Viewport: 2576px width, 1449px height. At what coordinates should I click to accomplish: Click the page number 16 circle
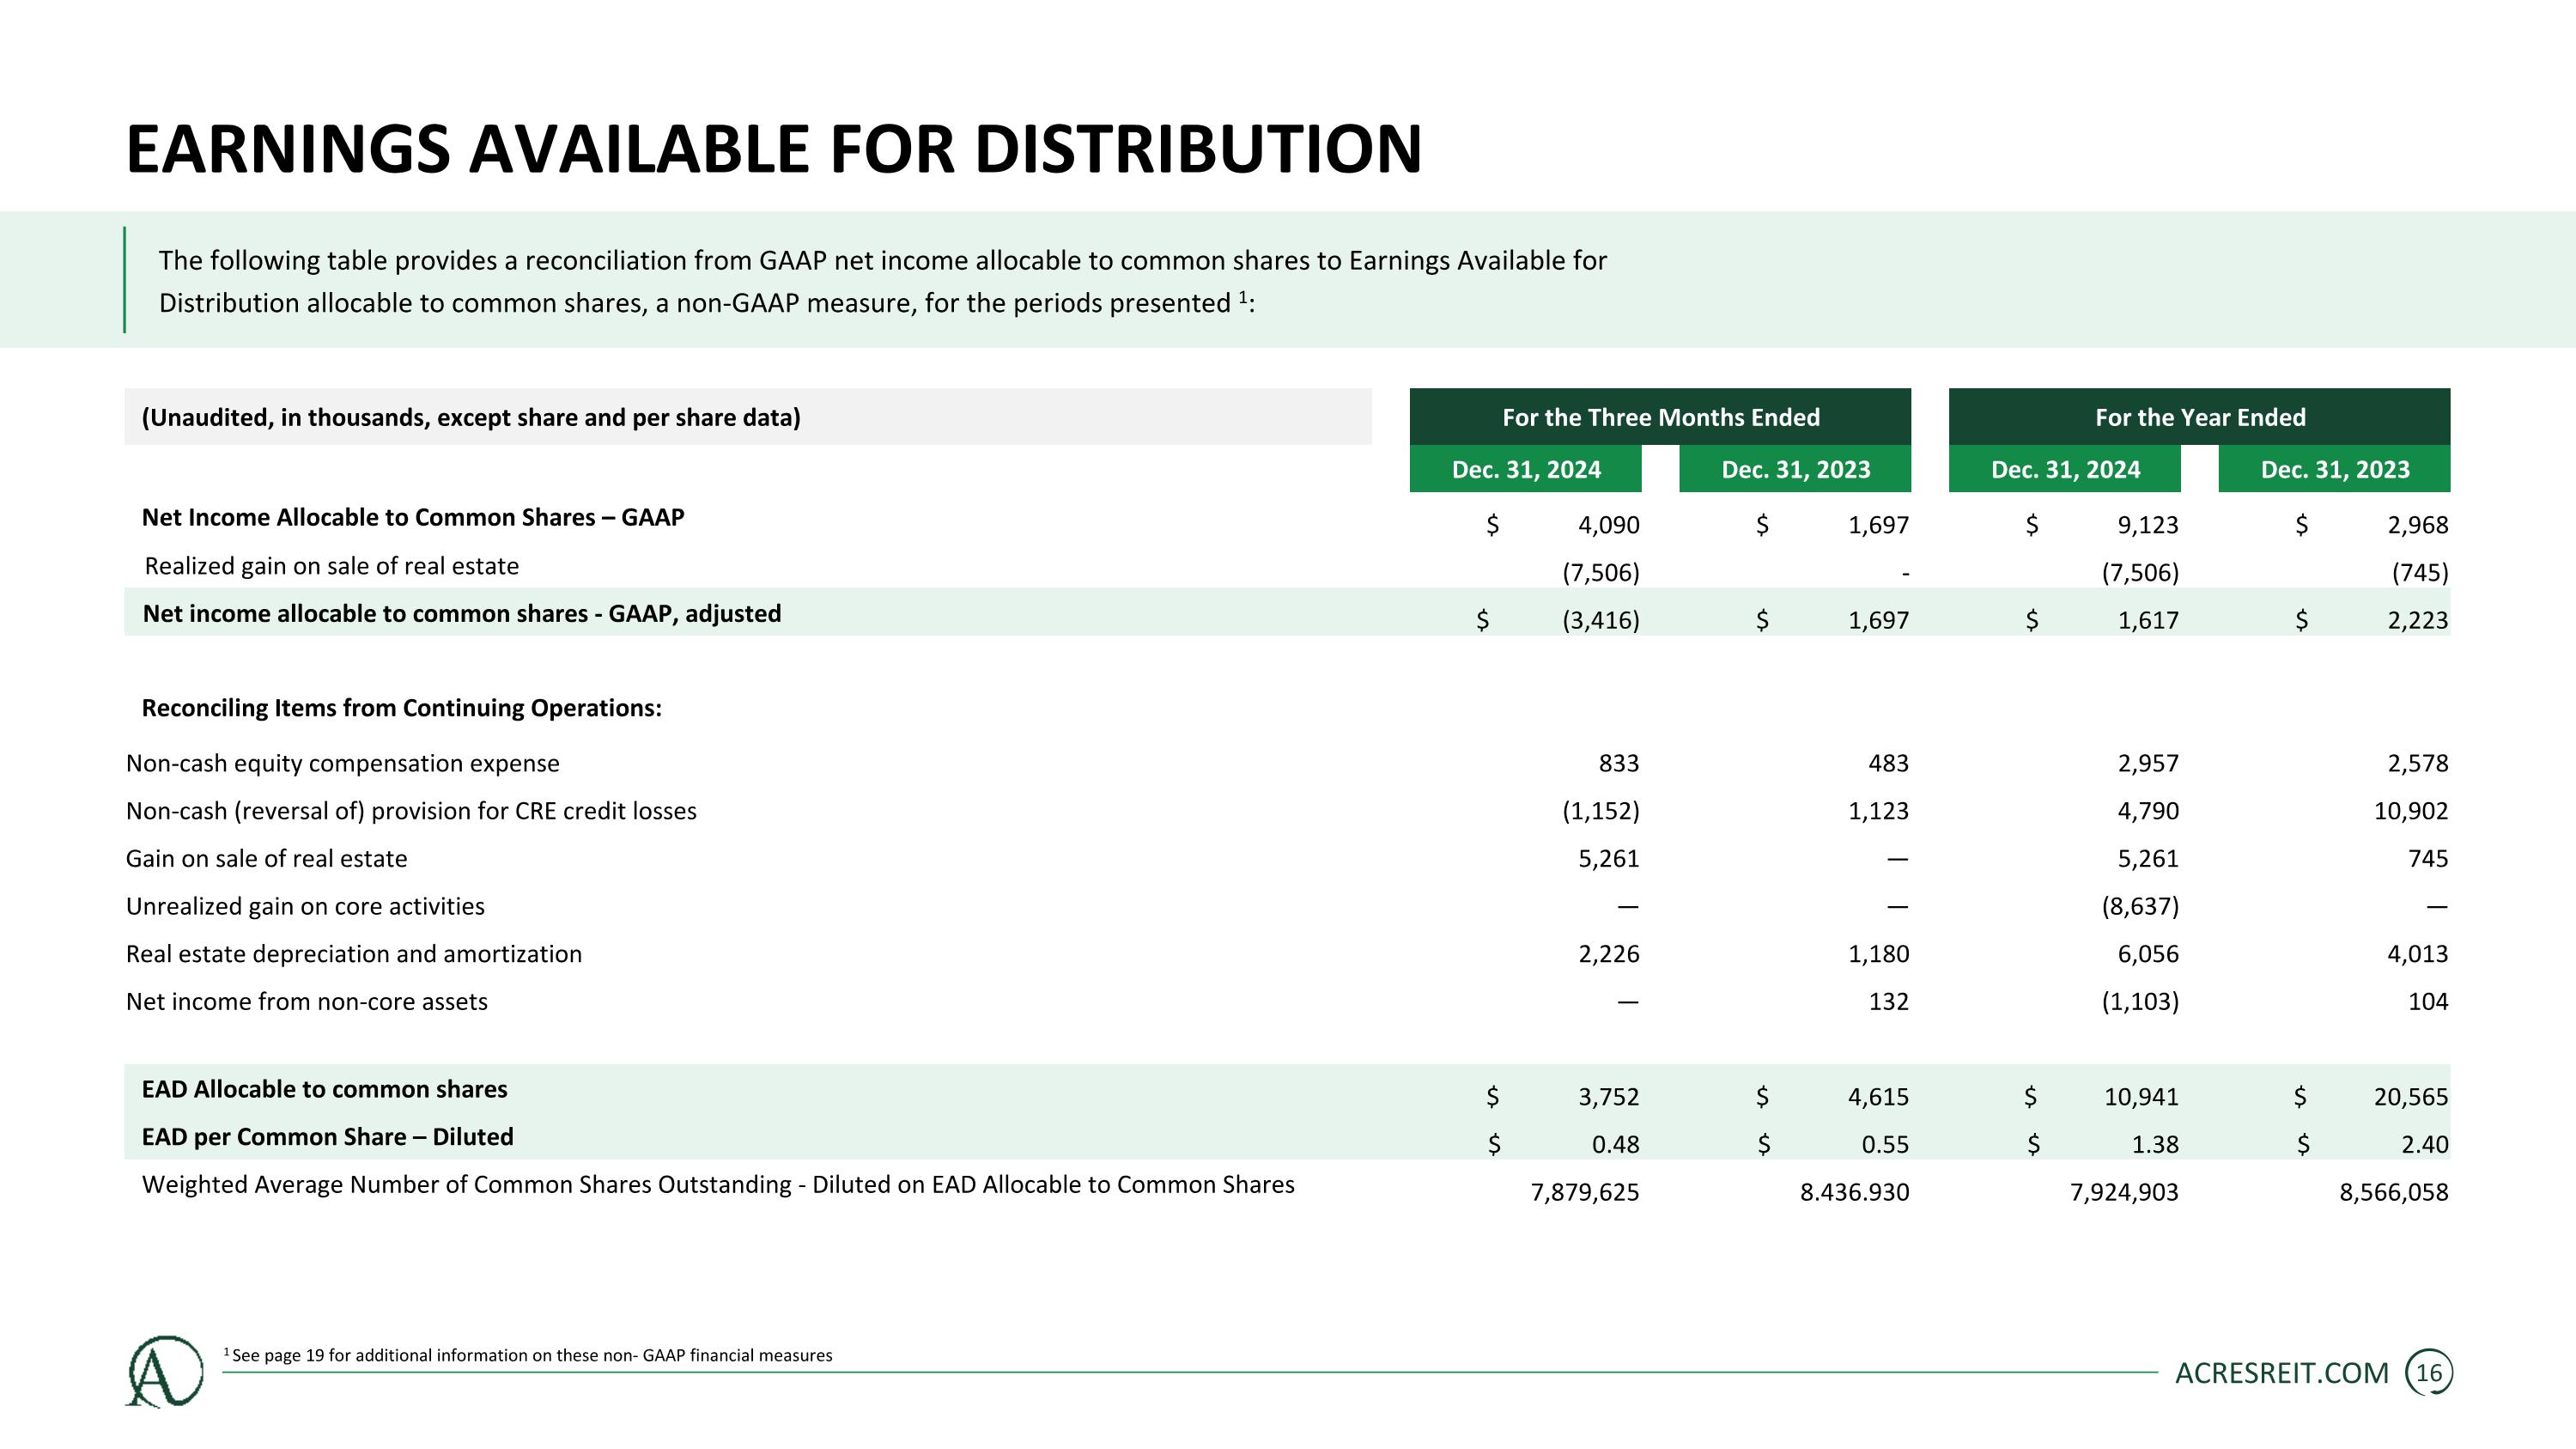2428,1373
